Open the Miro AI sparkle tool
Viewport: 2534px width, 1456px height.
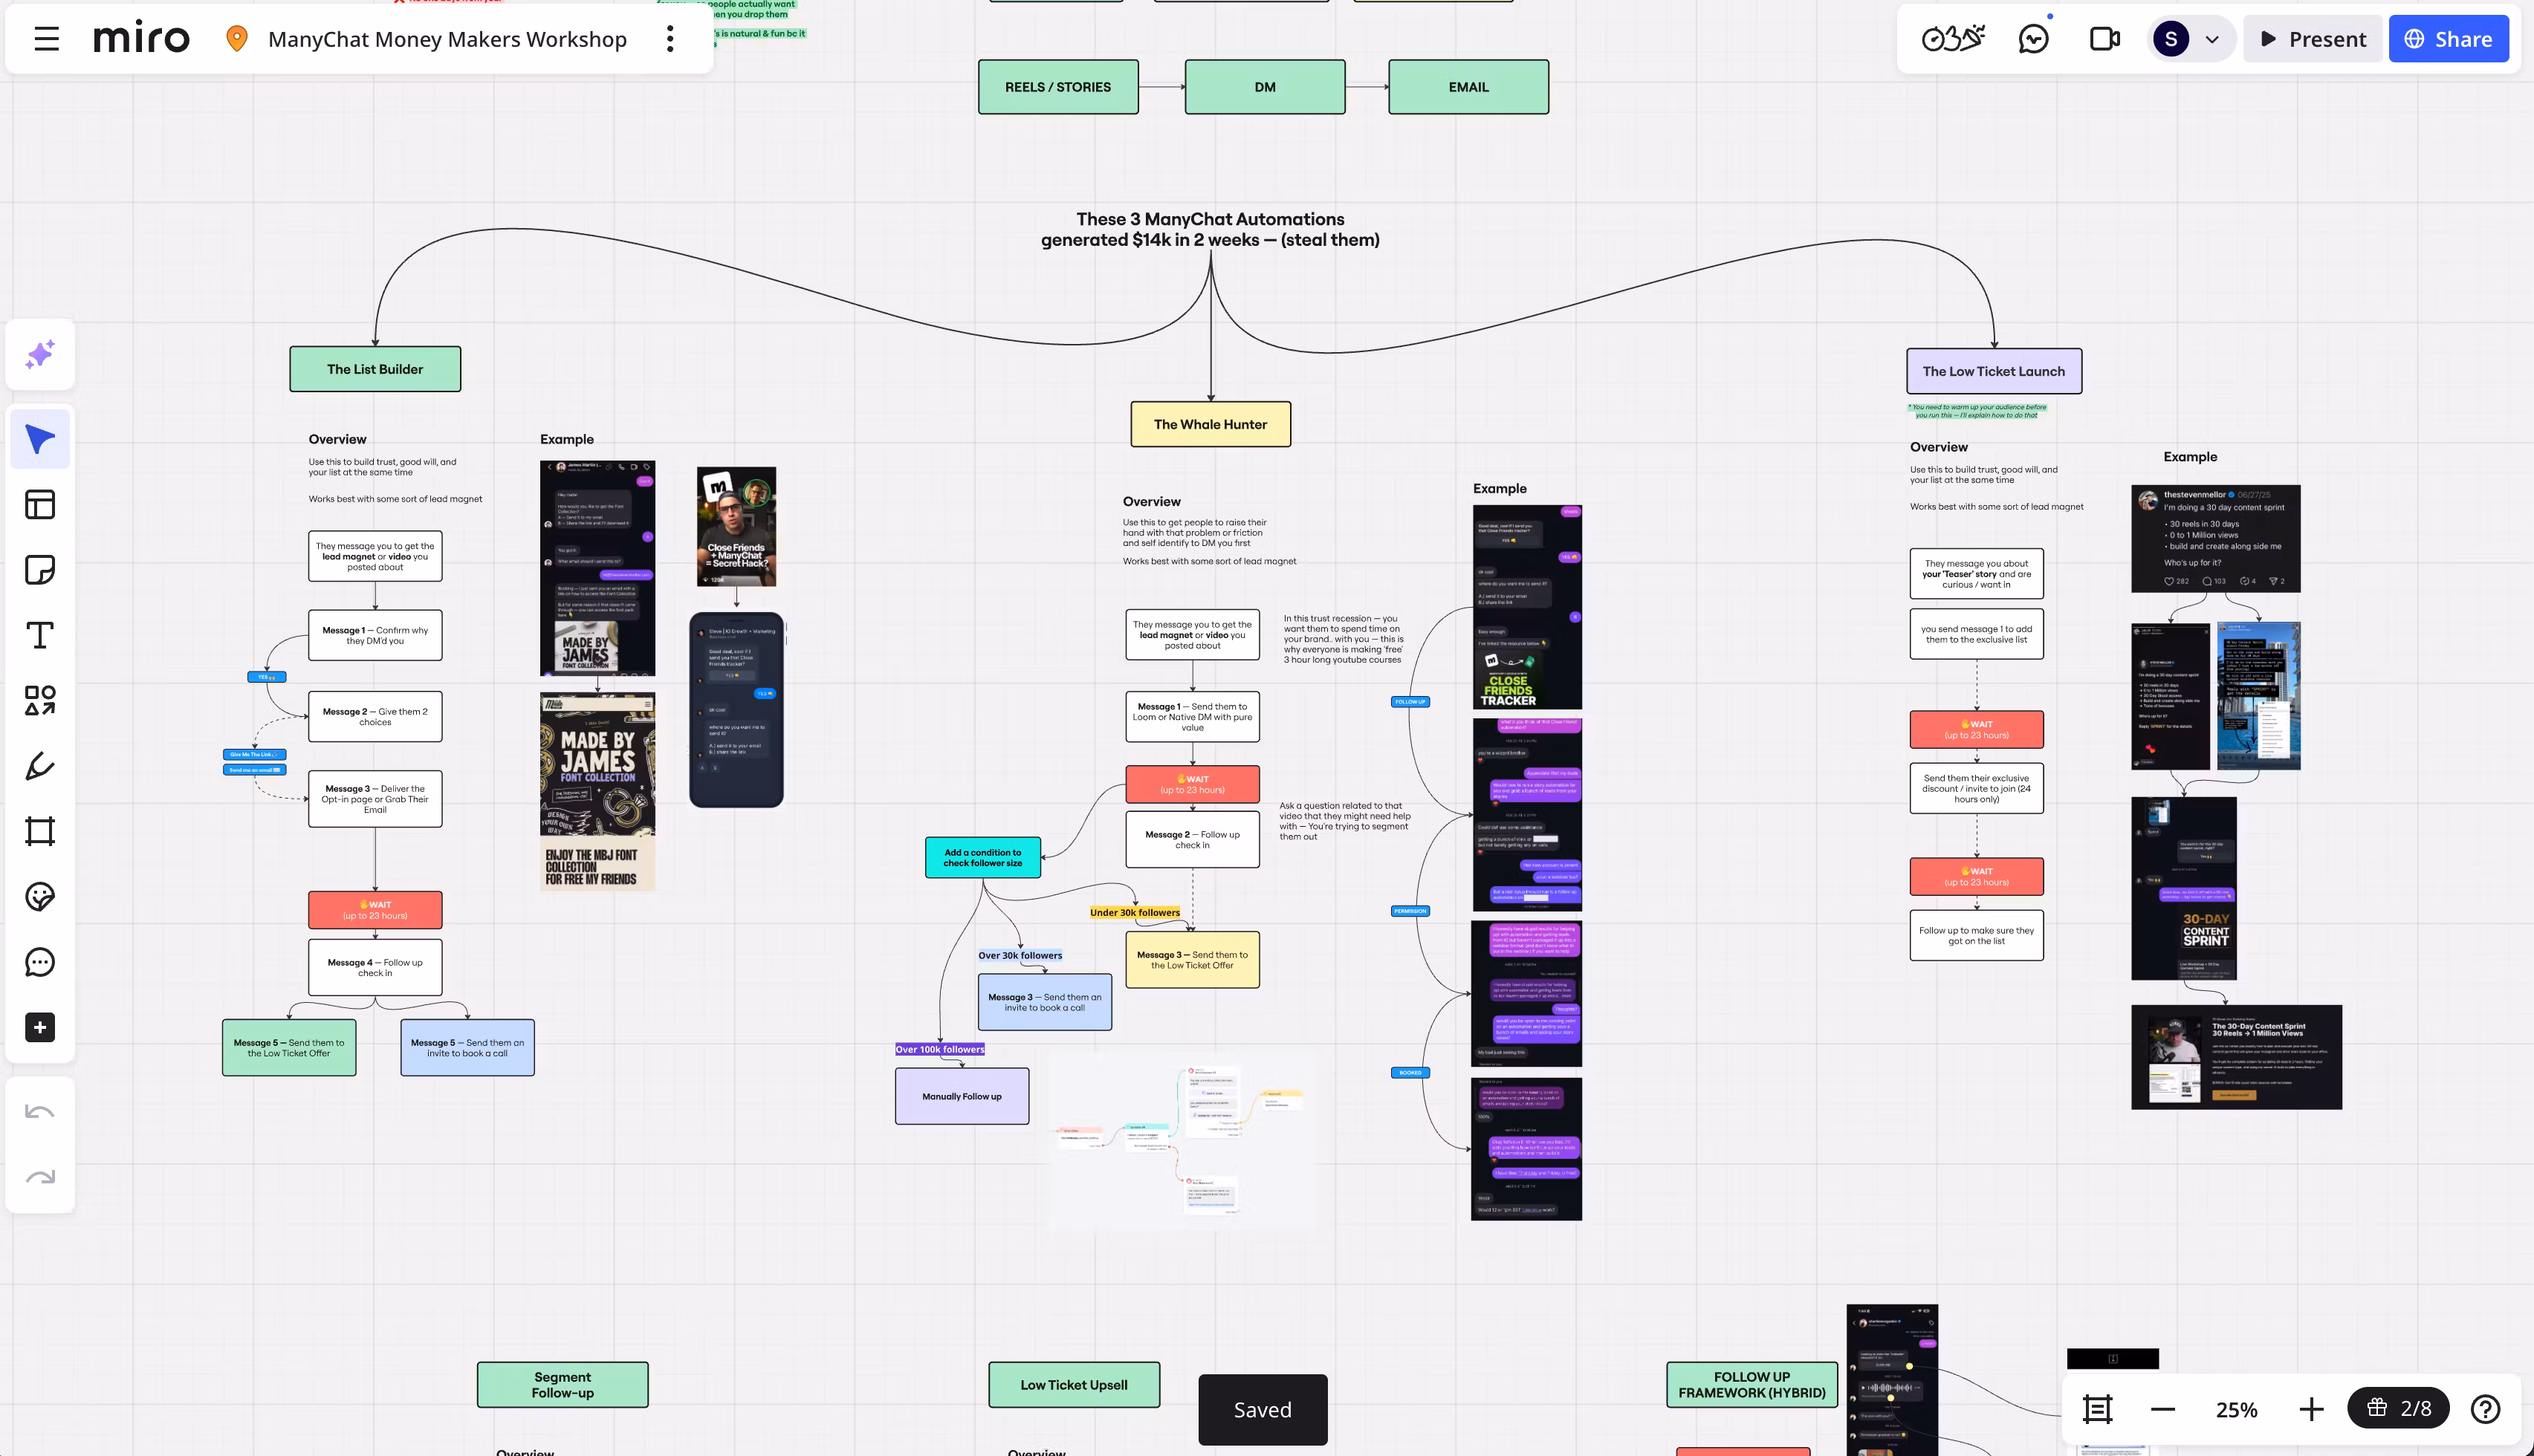pos(40,354)
